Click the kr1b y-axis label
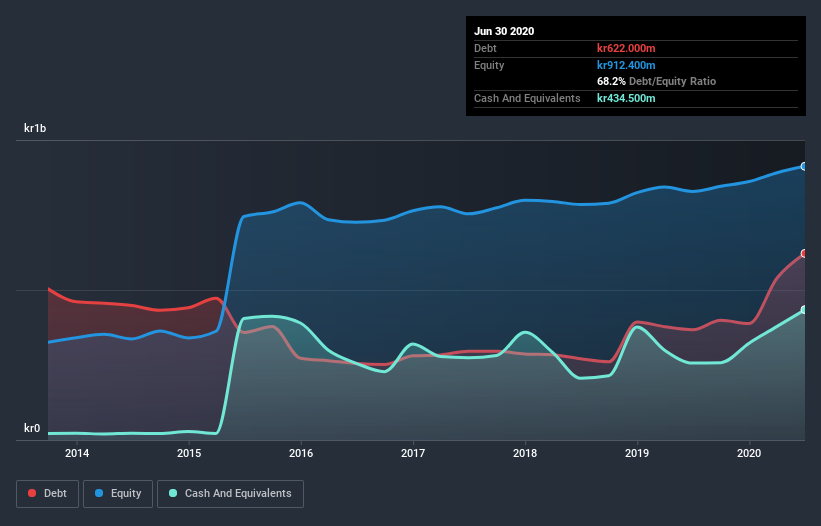This screenshot has height=526, width=821. coord(35,128)
